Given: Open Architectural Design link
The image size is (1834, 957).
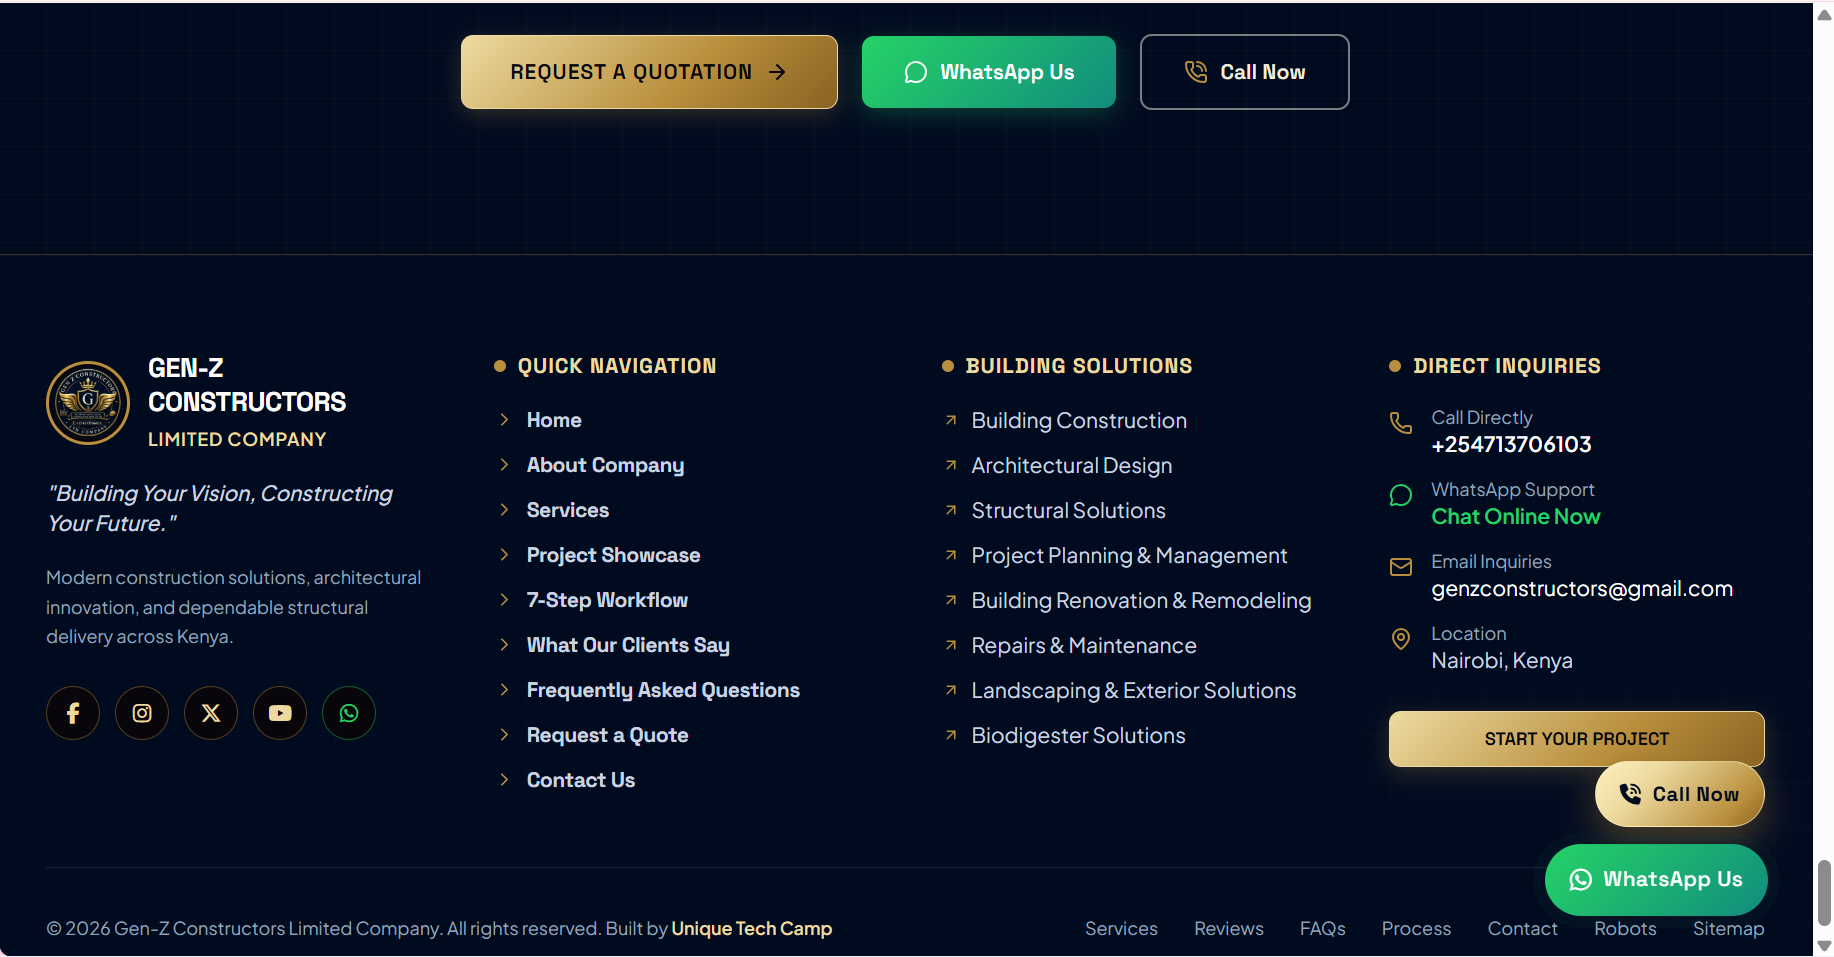Looking at the screenshot, I should (1072, 465).
